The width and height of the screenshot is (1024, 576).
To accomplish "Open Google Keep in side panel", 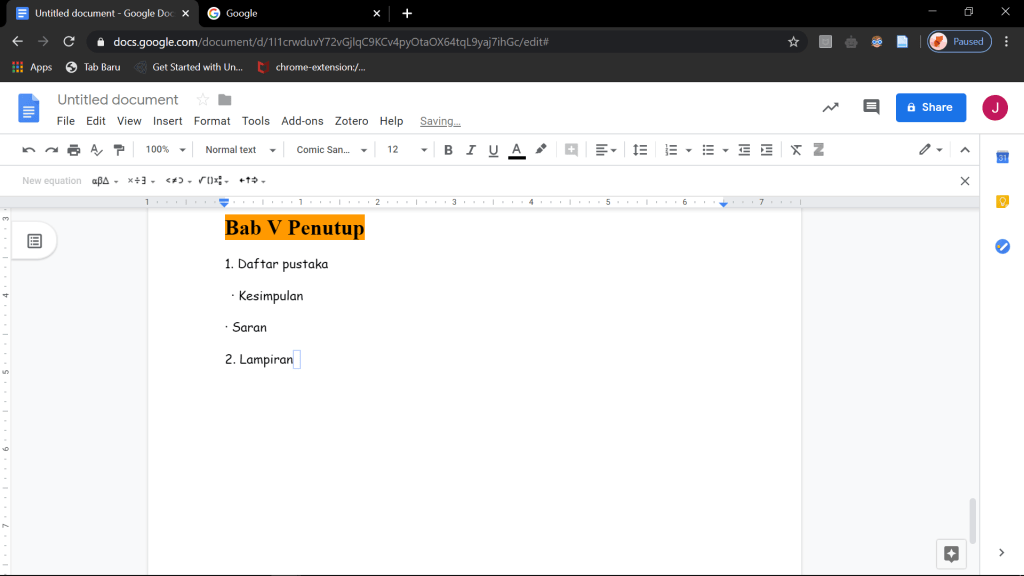I will coord(1002,201).
